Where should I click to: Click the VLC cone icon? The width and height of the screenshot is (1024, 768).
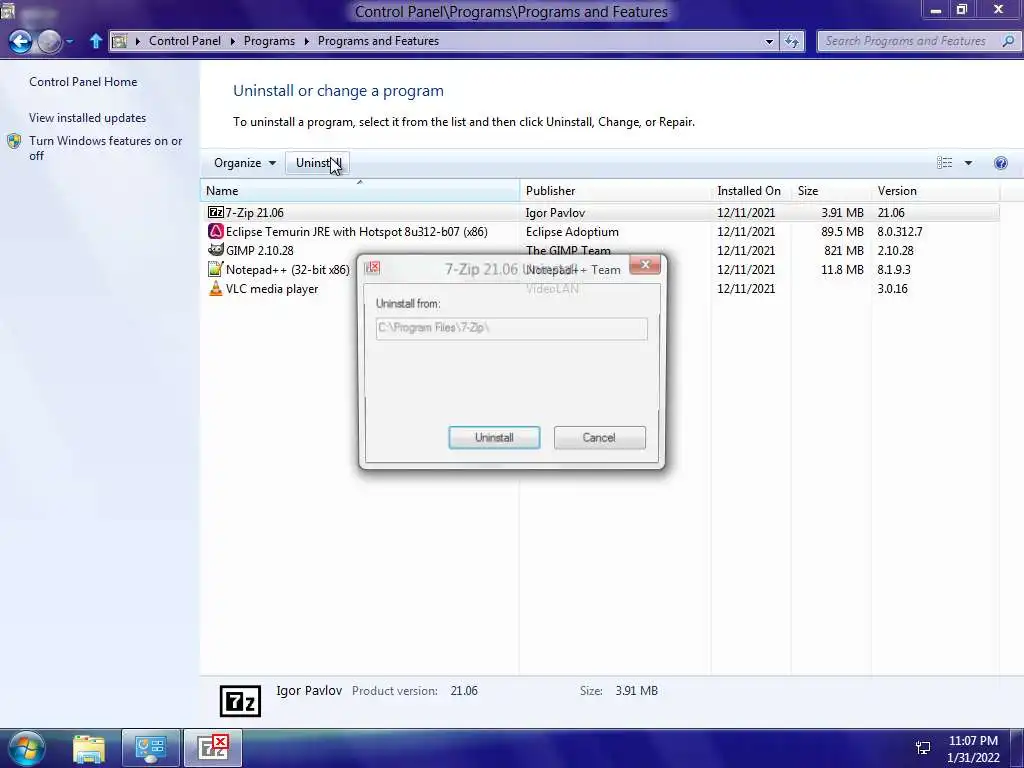216,288
